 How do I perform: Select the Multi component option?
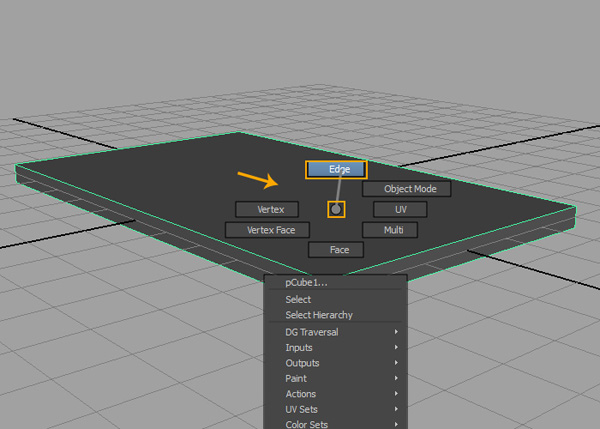point(389,230)
